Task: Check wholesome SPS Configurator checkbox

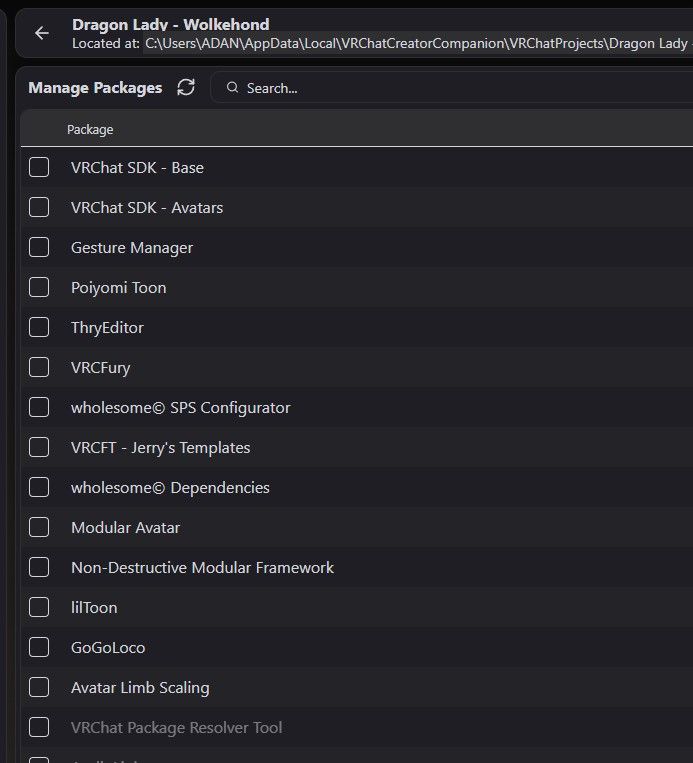Action: click(x=39, y=407)
